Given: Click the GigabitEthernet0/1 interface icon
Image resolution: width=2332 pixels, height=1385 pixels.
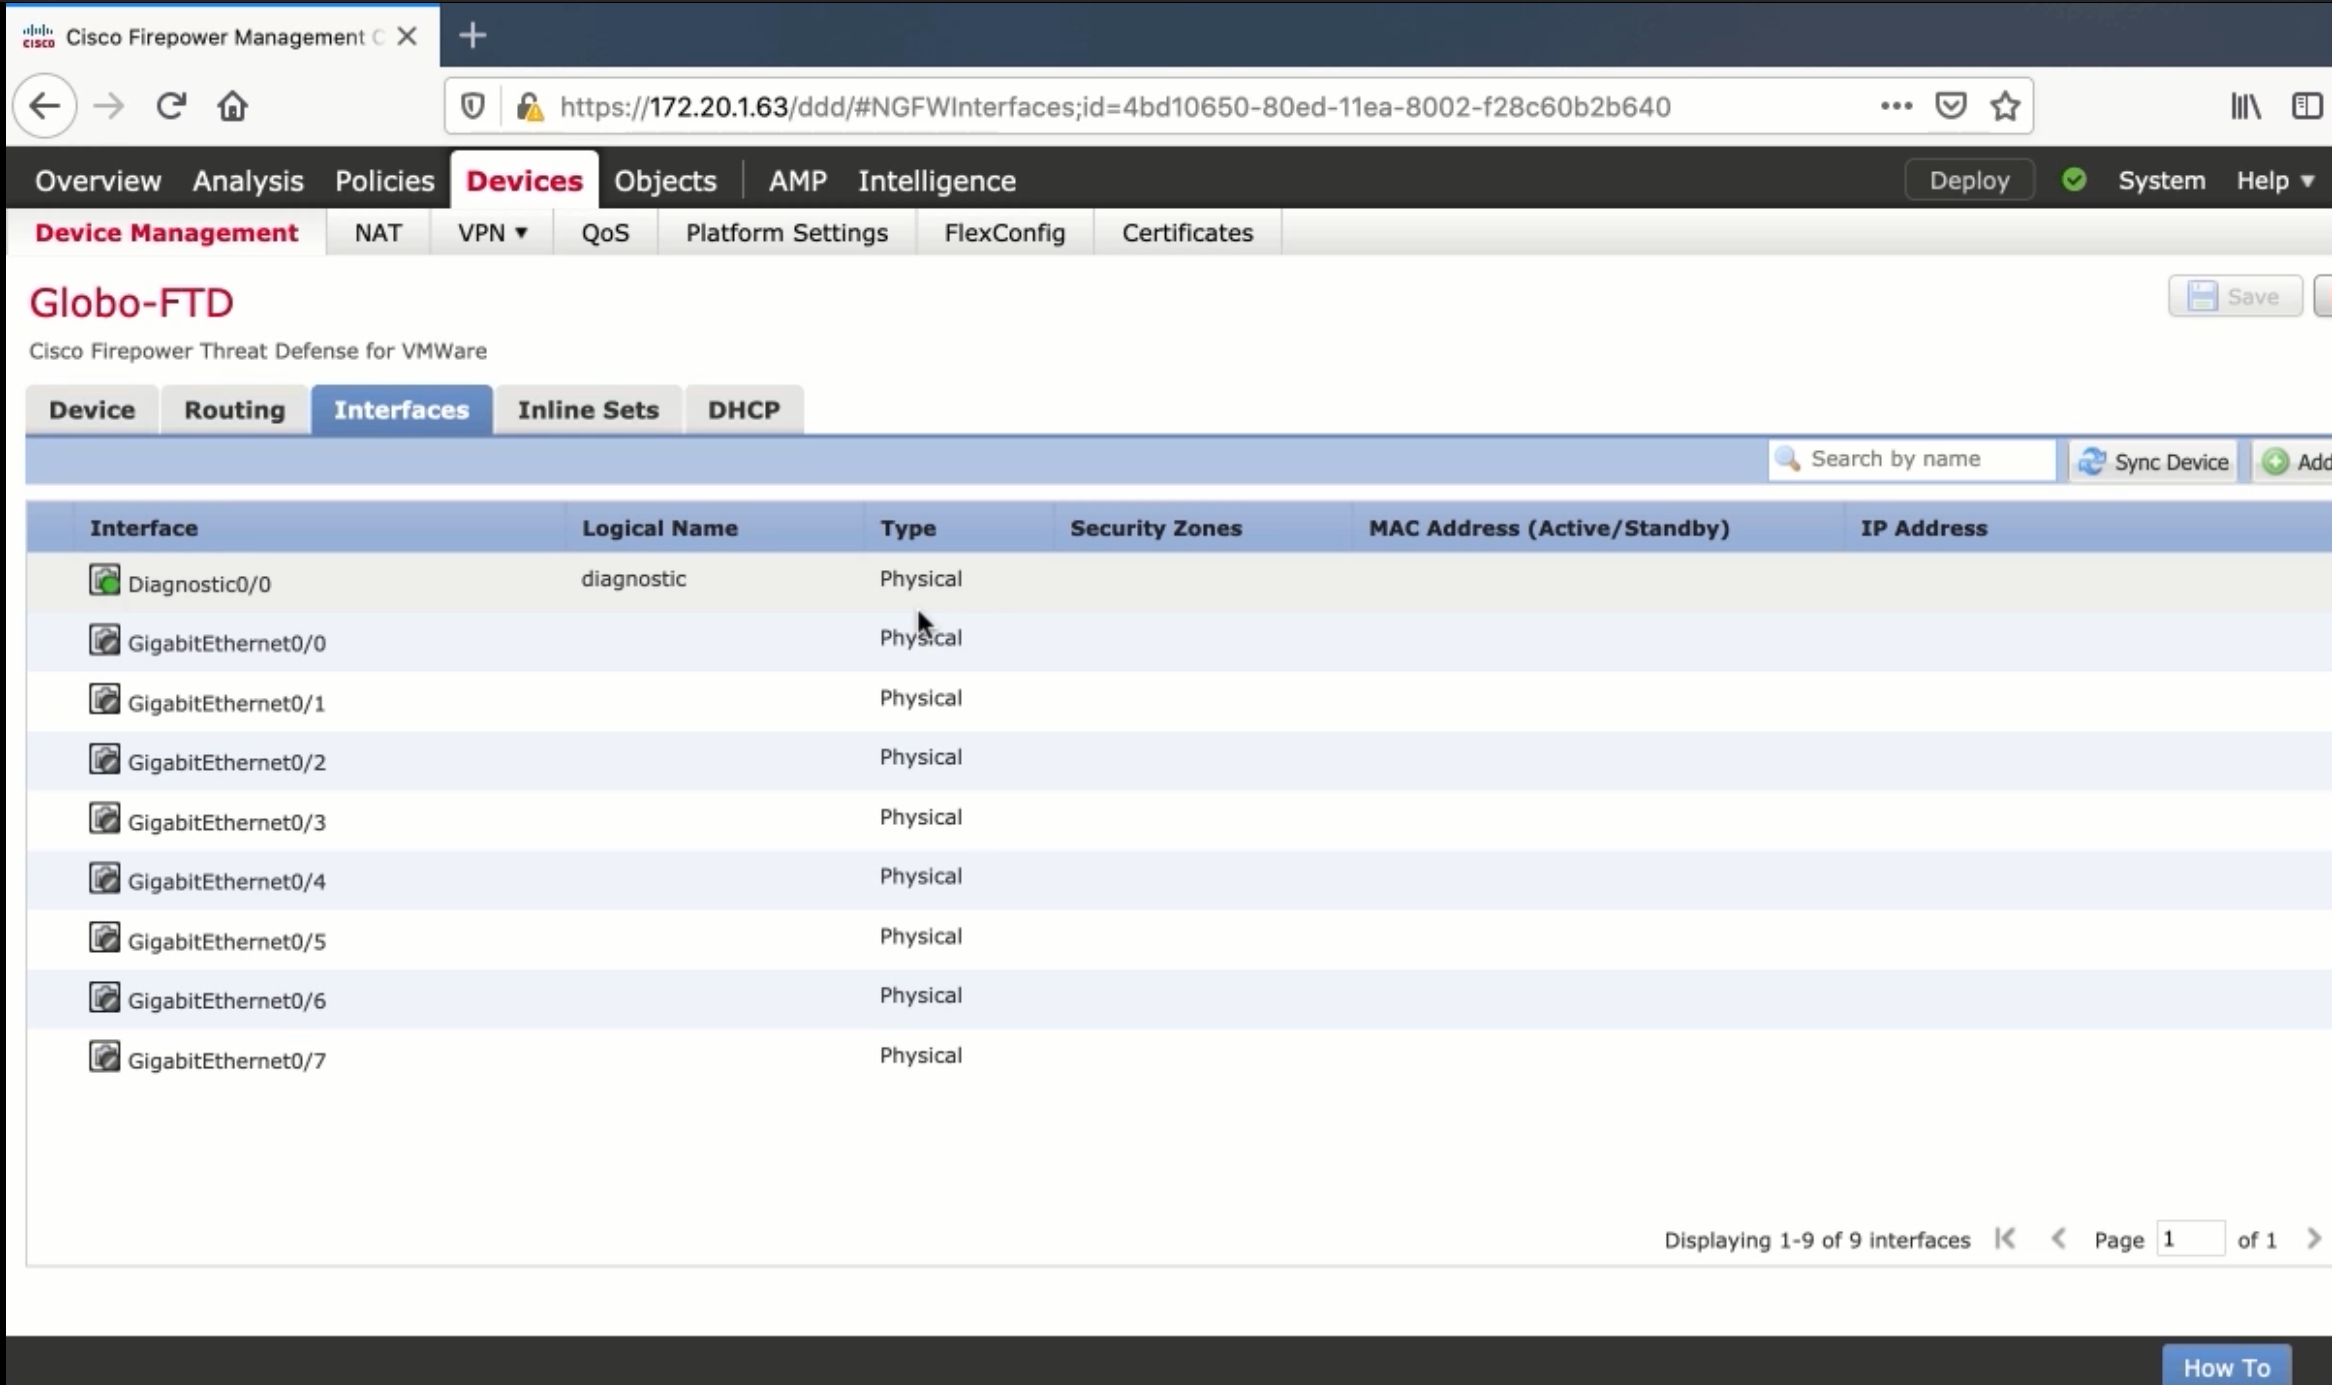Looking at the screenshot, I should click(x=104, y=699).
